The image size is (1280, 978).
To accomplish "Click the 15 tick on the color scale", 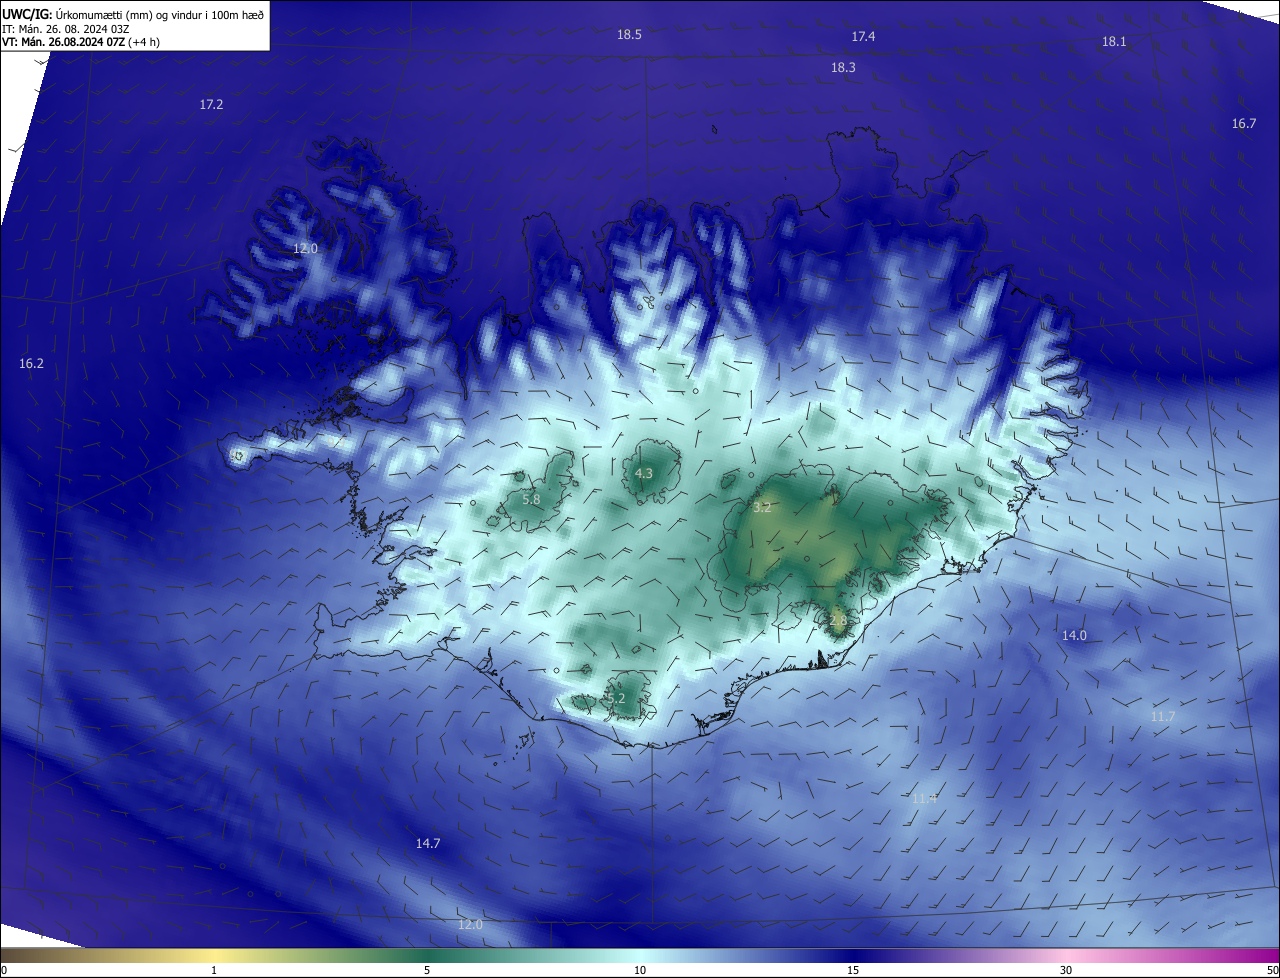I will (853, 970).
